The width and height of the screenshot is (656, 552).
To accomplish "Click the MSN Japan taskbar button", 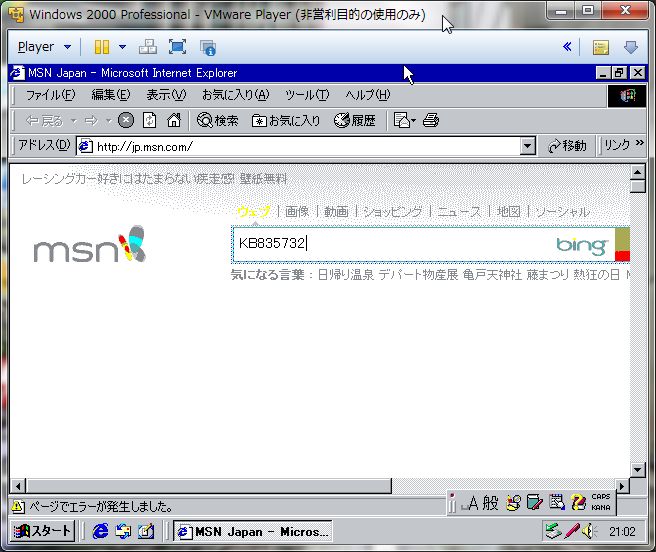I will pyautogui.click(x=253, y=531).
